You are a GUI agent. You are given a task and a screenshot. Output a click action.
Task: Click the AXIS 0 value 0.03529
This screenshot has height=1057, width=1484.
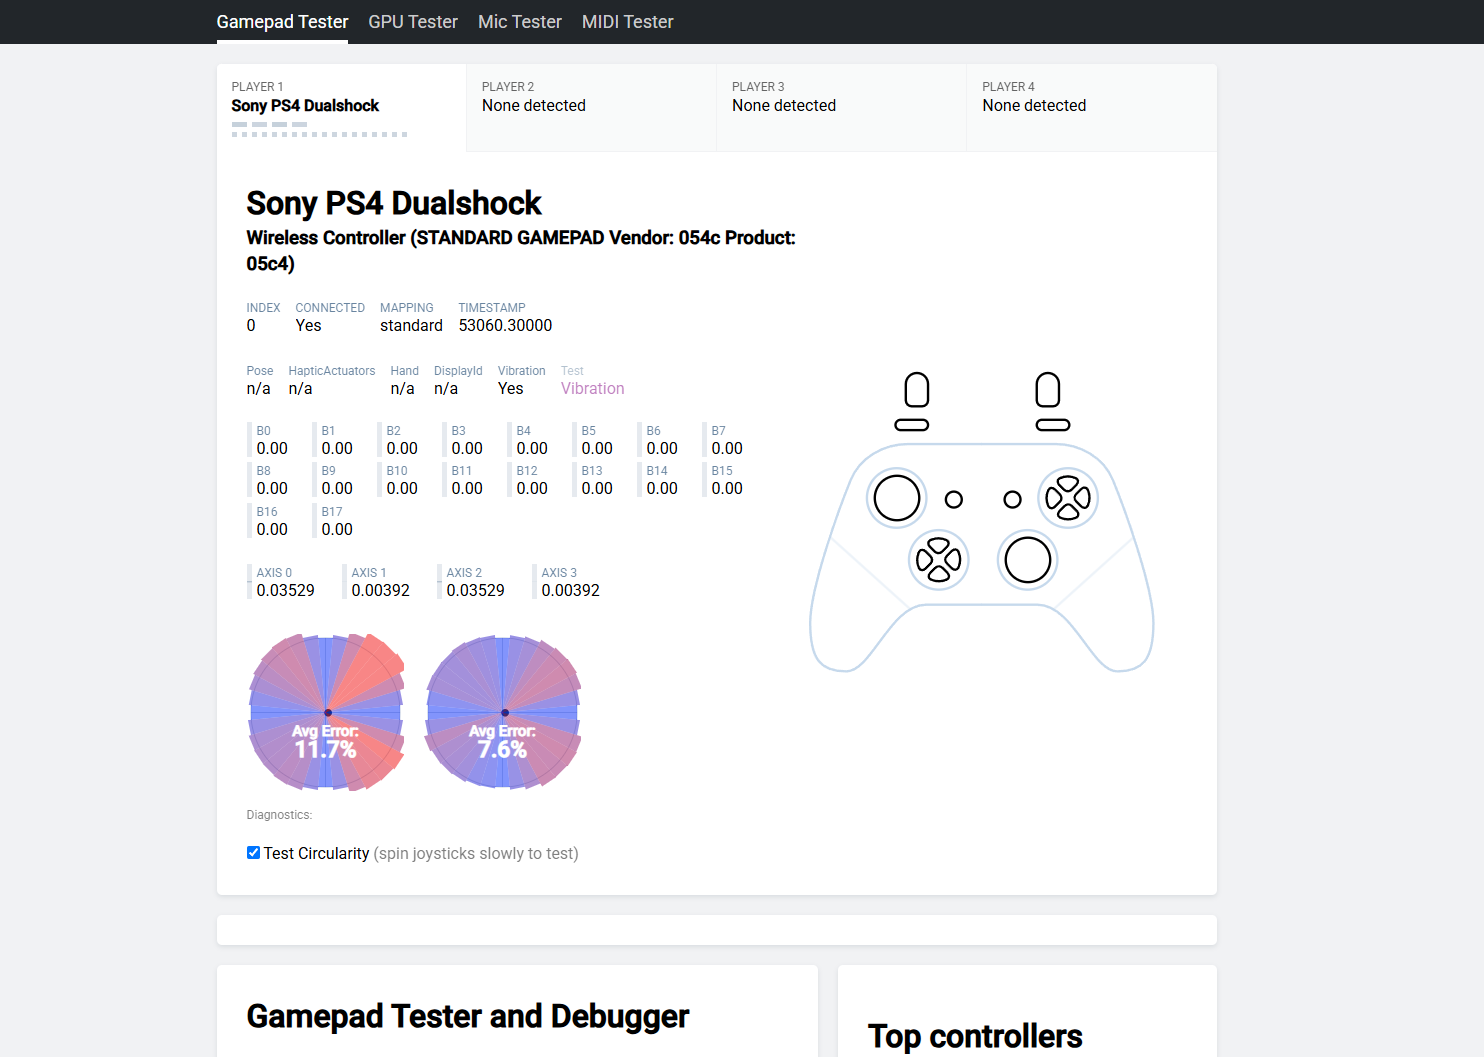(286, 591)
